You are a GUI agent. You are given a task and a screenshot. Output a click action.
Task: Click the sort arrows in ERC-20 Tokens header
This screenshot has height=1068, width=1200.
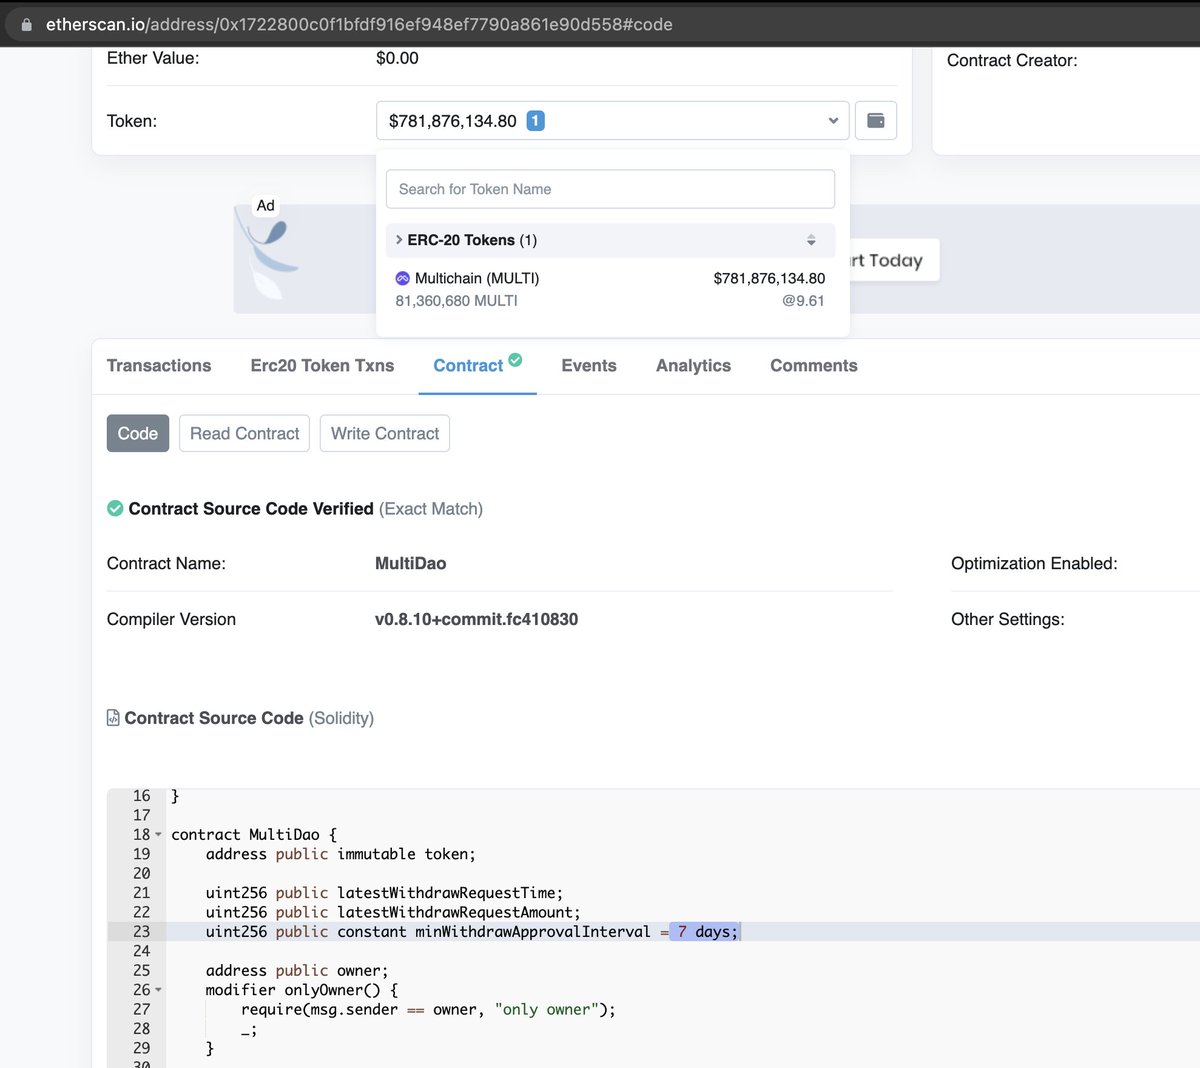point(811,240)
